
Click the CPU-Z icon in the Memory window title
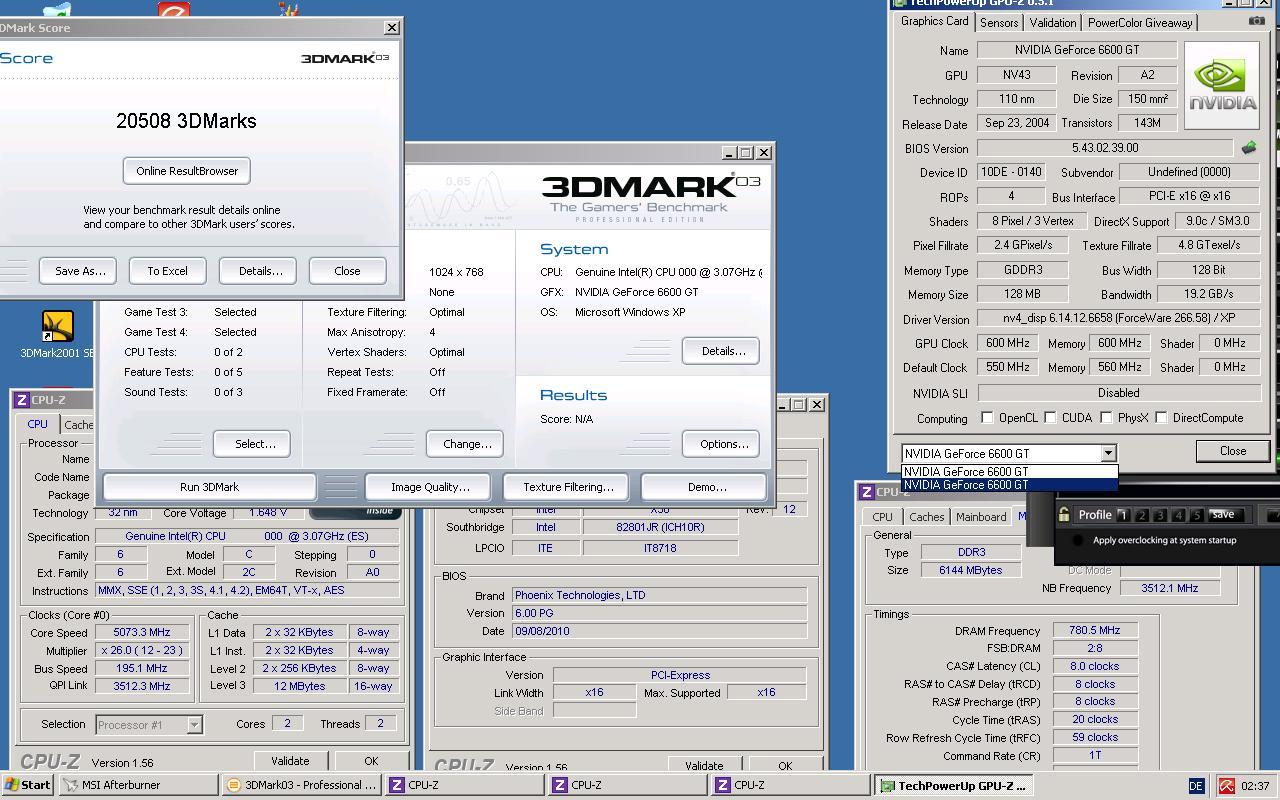(865, 492)
